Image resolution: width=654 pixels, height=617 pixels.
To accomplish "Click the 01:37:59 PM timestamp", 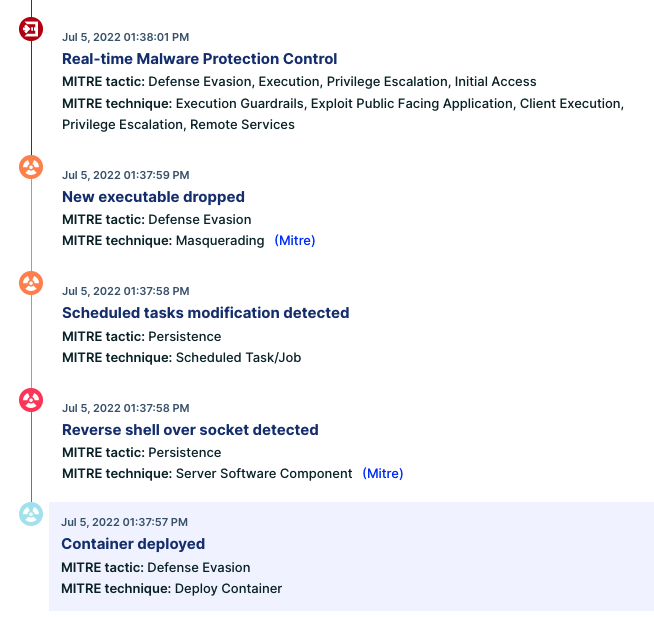I will coord(126,175).
